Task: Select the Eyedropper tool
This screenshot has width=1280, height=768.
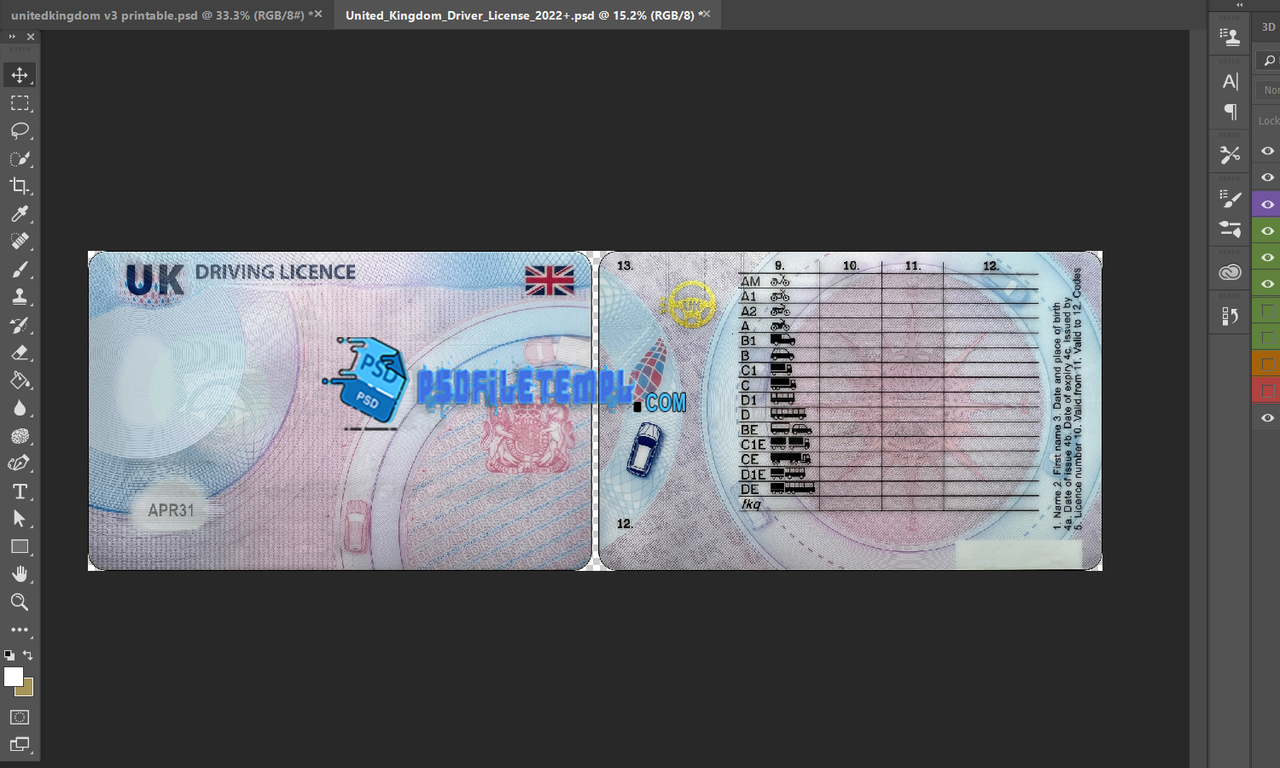Action: [20, 214]
